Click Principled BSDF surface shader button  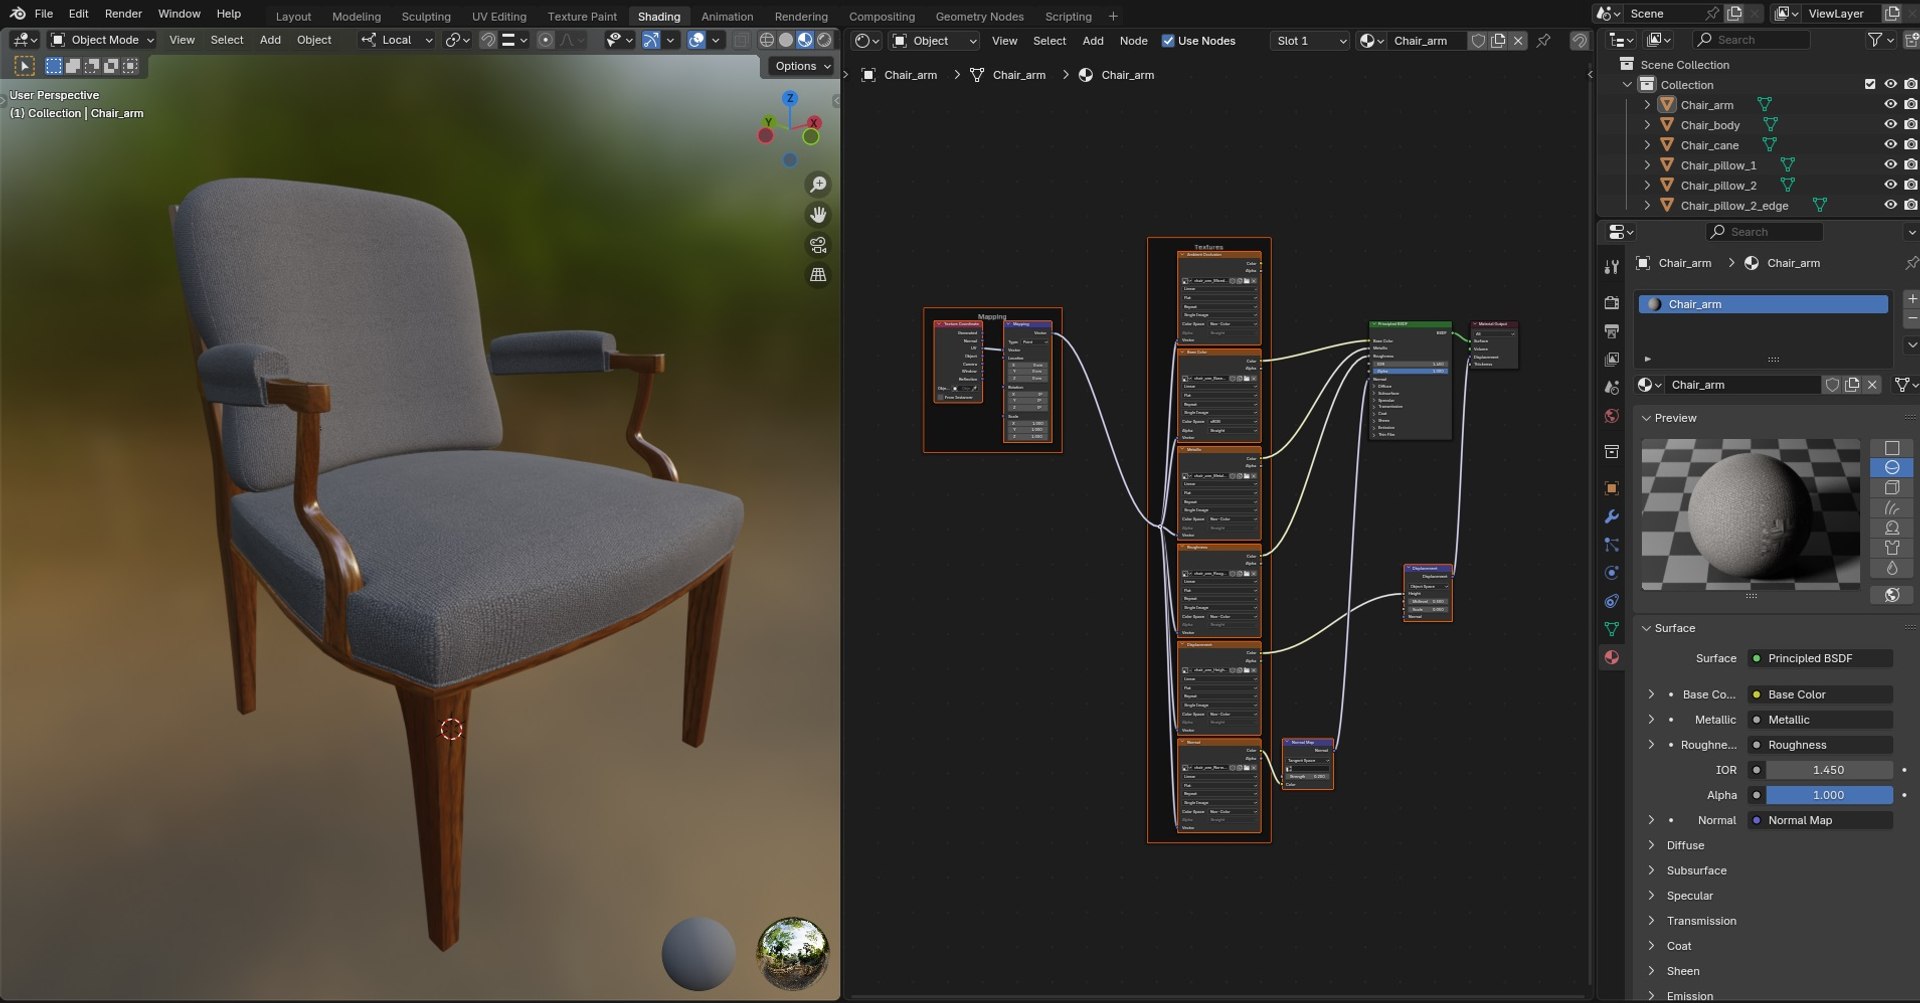click(x=1819, y=658)
